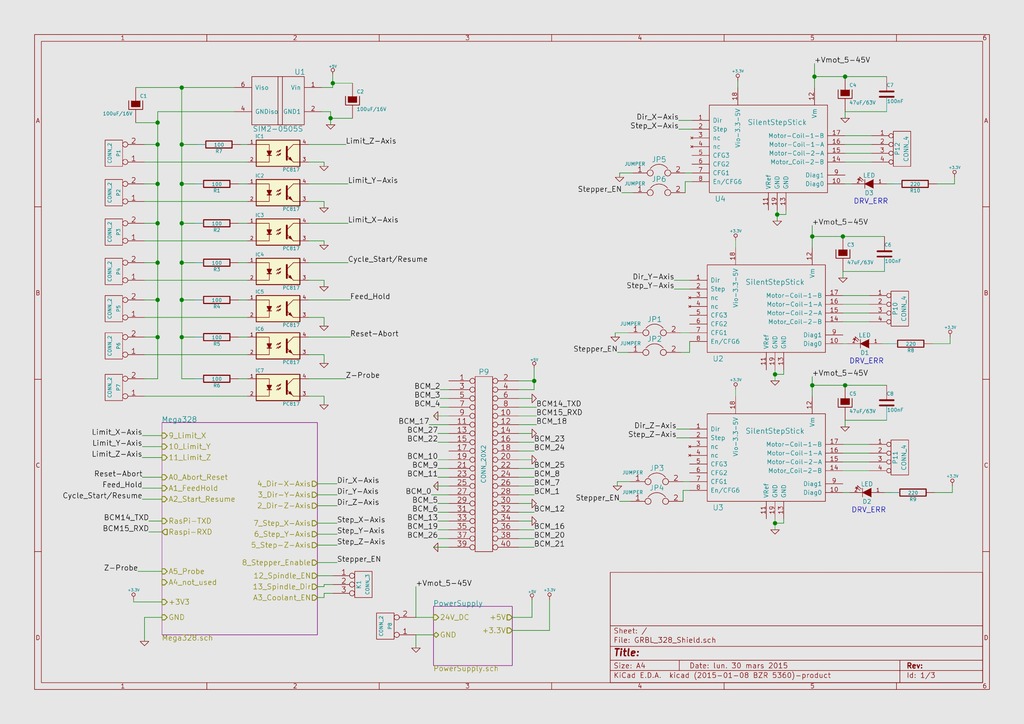Click the BCM14_TXD label at P9
The image size is (1024, 724).
(559, 404)
